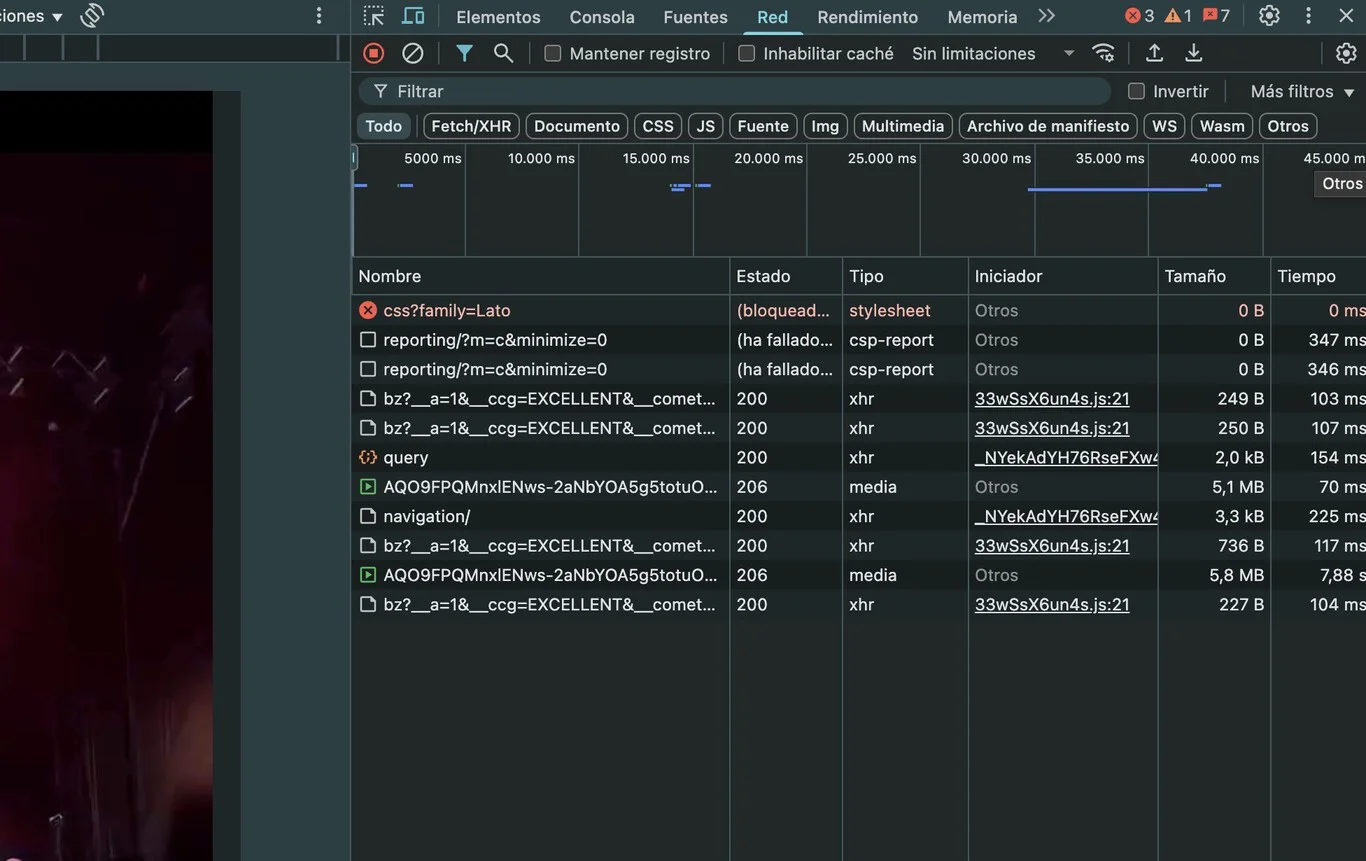Screen dimensions: 1366x861
Task: Export HAR file download icon
Action: [1193, 53]
